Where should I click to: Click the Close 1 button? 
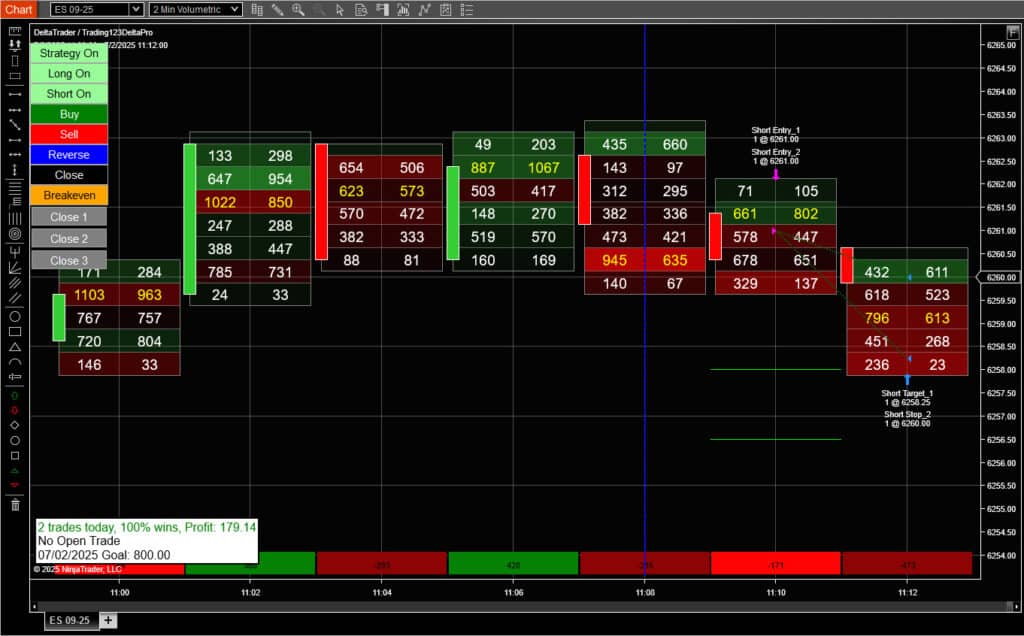click(x=69, y=217)
